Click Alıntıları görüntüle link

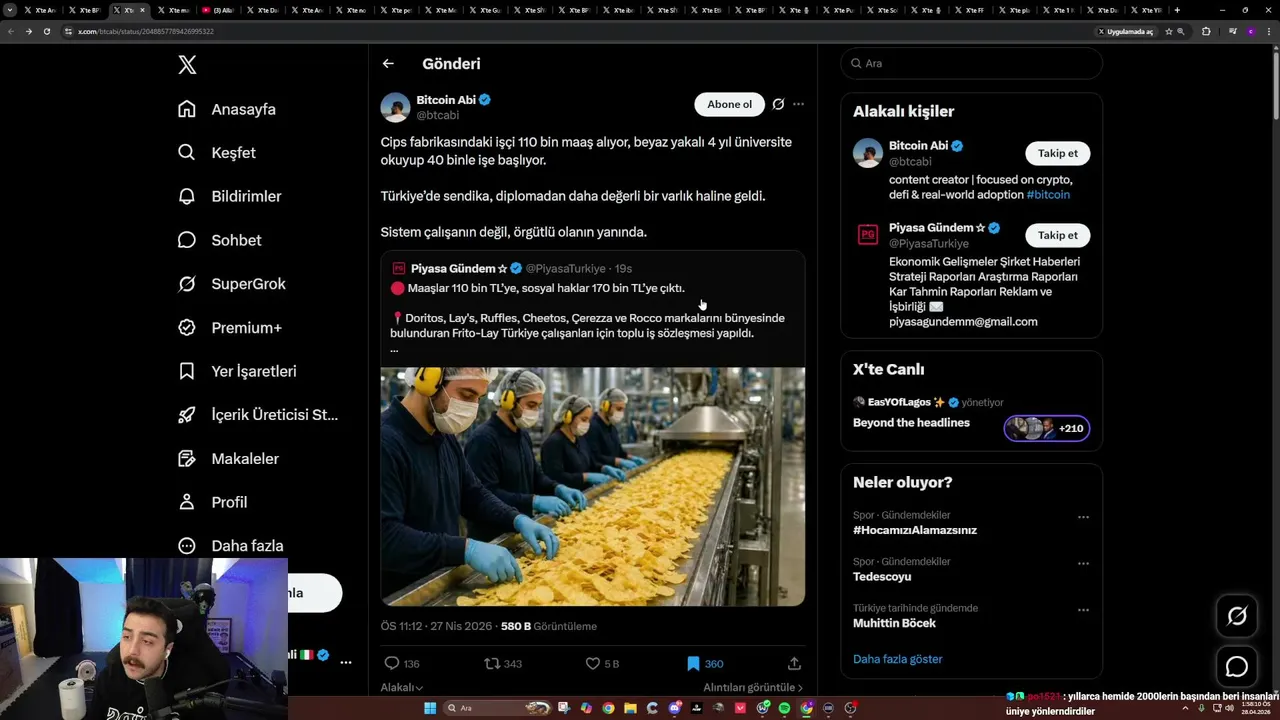pos(753,688)
